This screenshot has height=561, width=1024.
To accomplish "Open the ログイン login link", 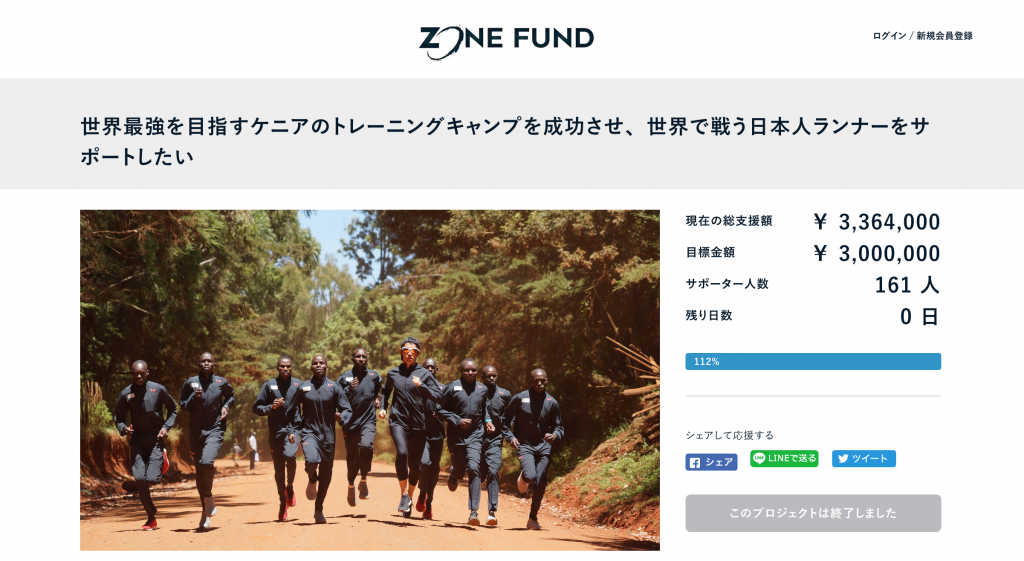I will (889, 36).
